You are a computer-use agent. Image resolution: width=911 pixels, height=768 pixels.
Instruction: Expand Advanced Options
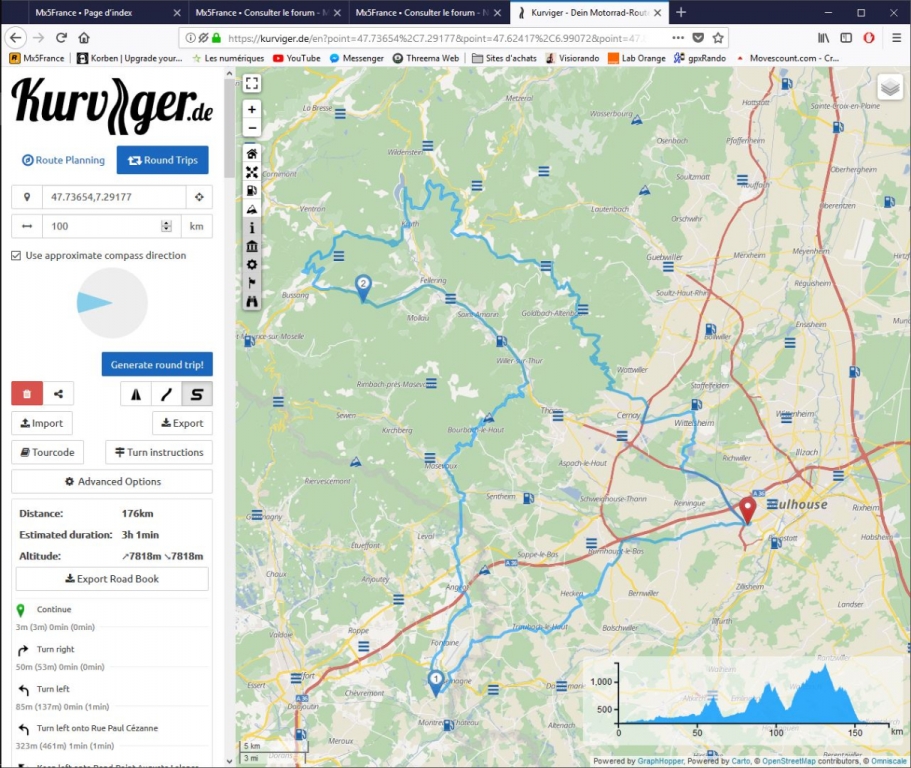pos(112,482)
